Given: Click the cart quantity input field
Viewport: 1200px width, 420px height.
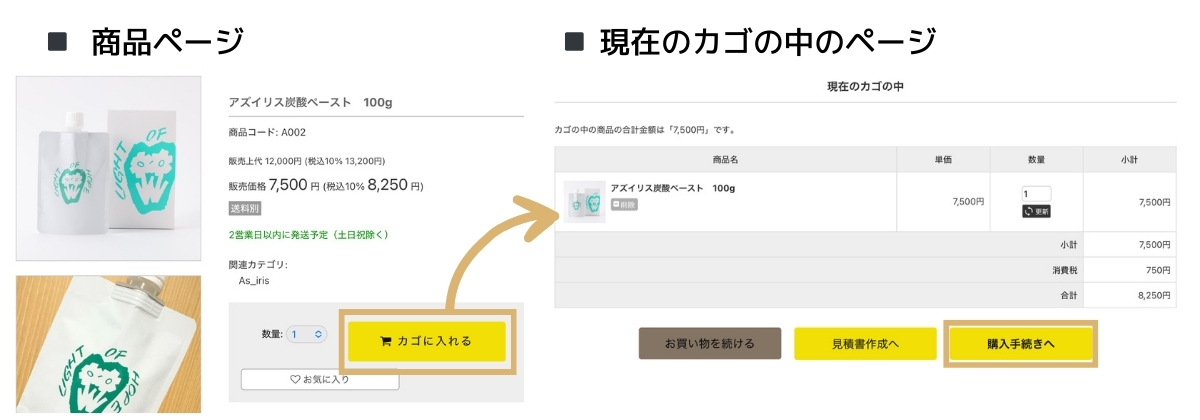Looking at the screenshot, I should [1036, 194].
